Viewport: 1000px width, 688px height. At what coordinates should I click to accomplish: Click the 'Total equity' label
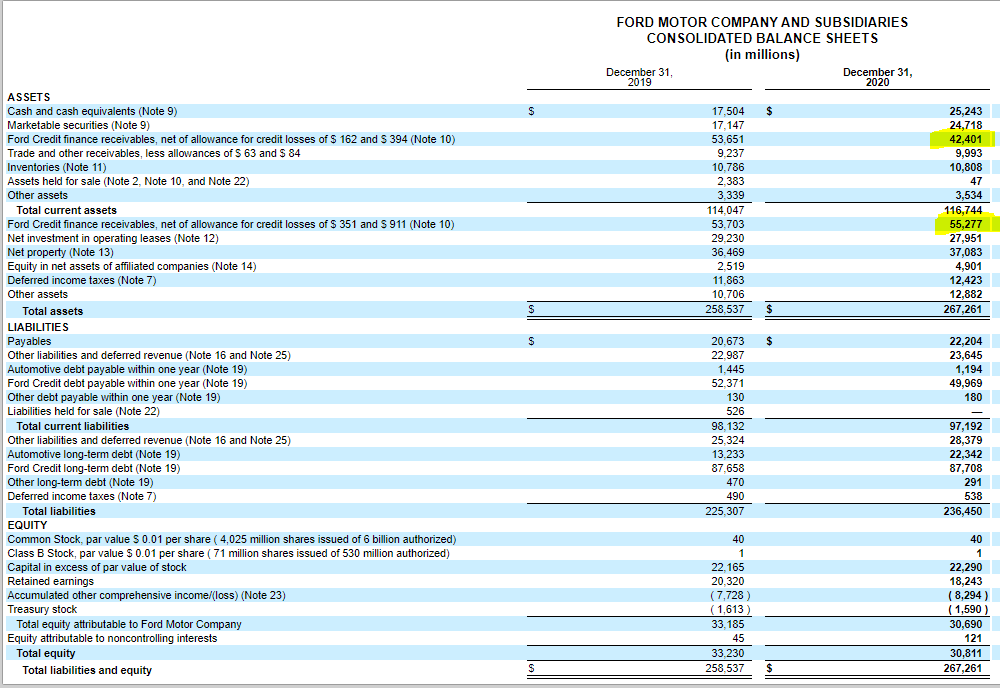(x=46, y=653)
